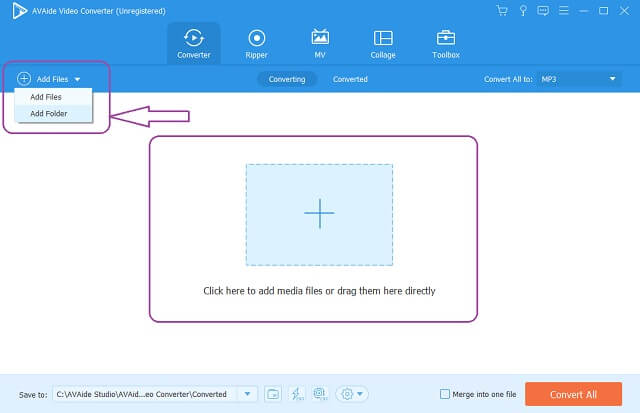Open the feedback chat icon
This screenshot has height=413, width=640.
point(543,11)
